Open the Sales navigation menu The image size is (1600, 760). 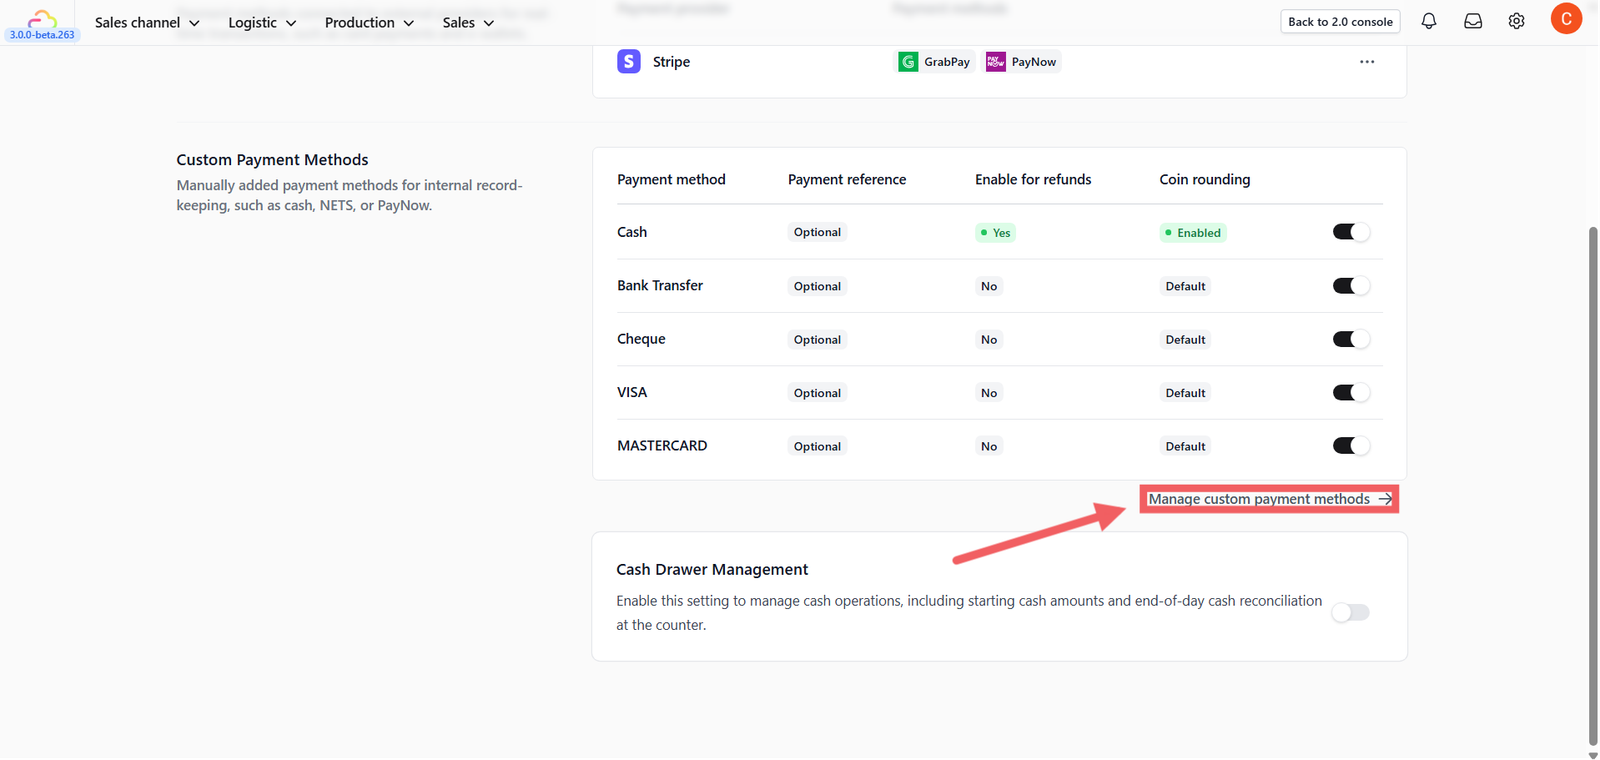468,22
